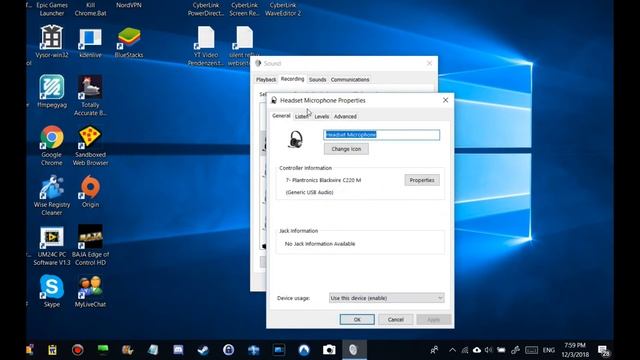The width and height of the screenshot is (640, 360).
Task: Open the ffmpegyag desktop shortcut
Action: coord(51,91)
